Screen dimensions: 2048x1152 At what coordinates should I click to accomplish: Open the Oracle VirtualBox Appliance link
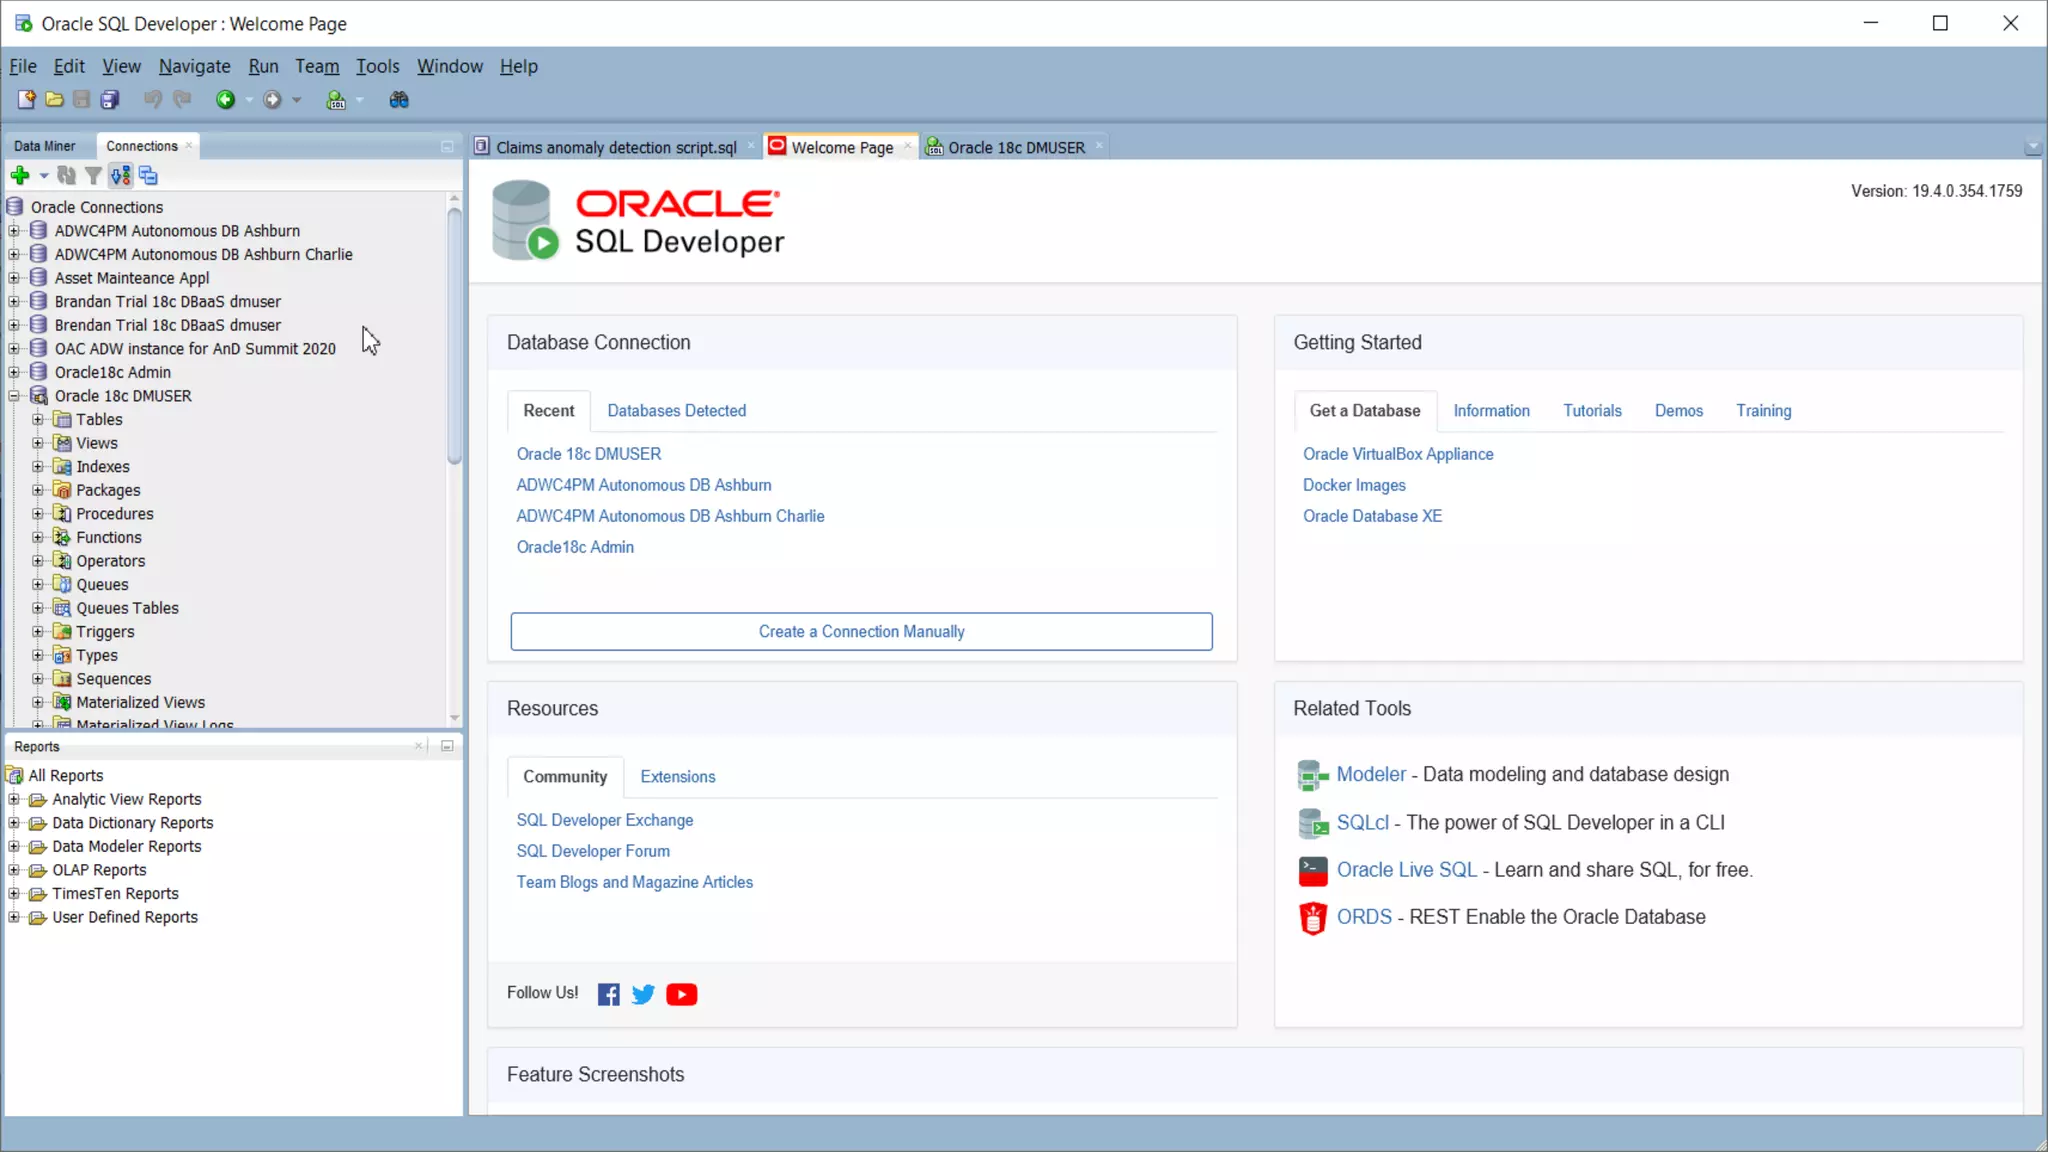(1398, 454)
